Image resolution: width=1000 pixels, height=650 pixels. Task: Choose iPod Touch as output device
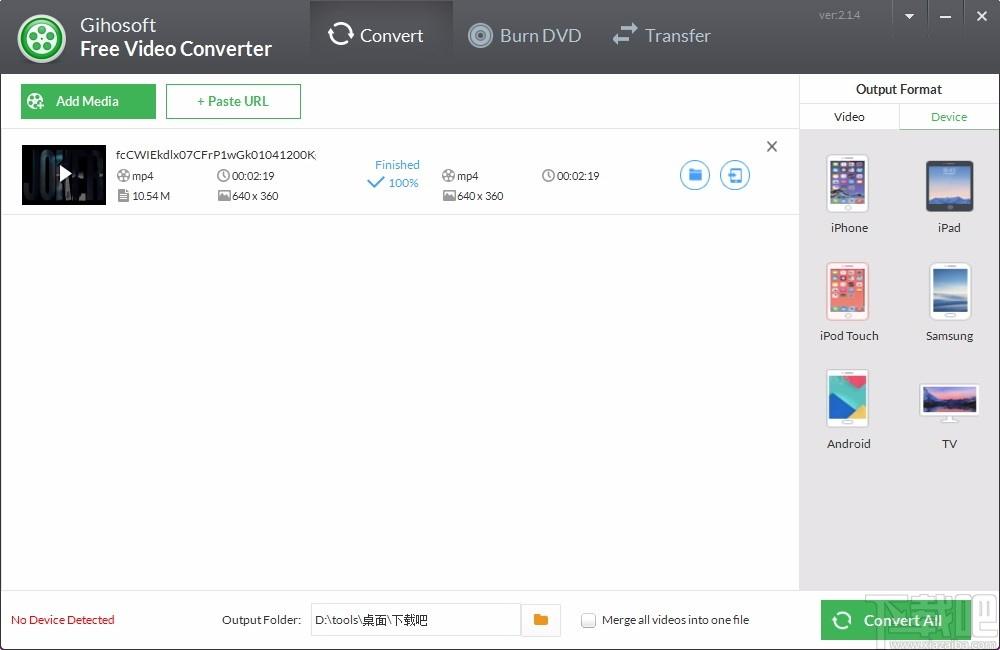point(849,302)
